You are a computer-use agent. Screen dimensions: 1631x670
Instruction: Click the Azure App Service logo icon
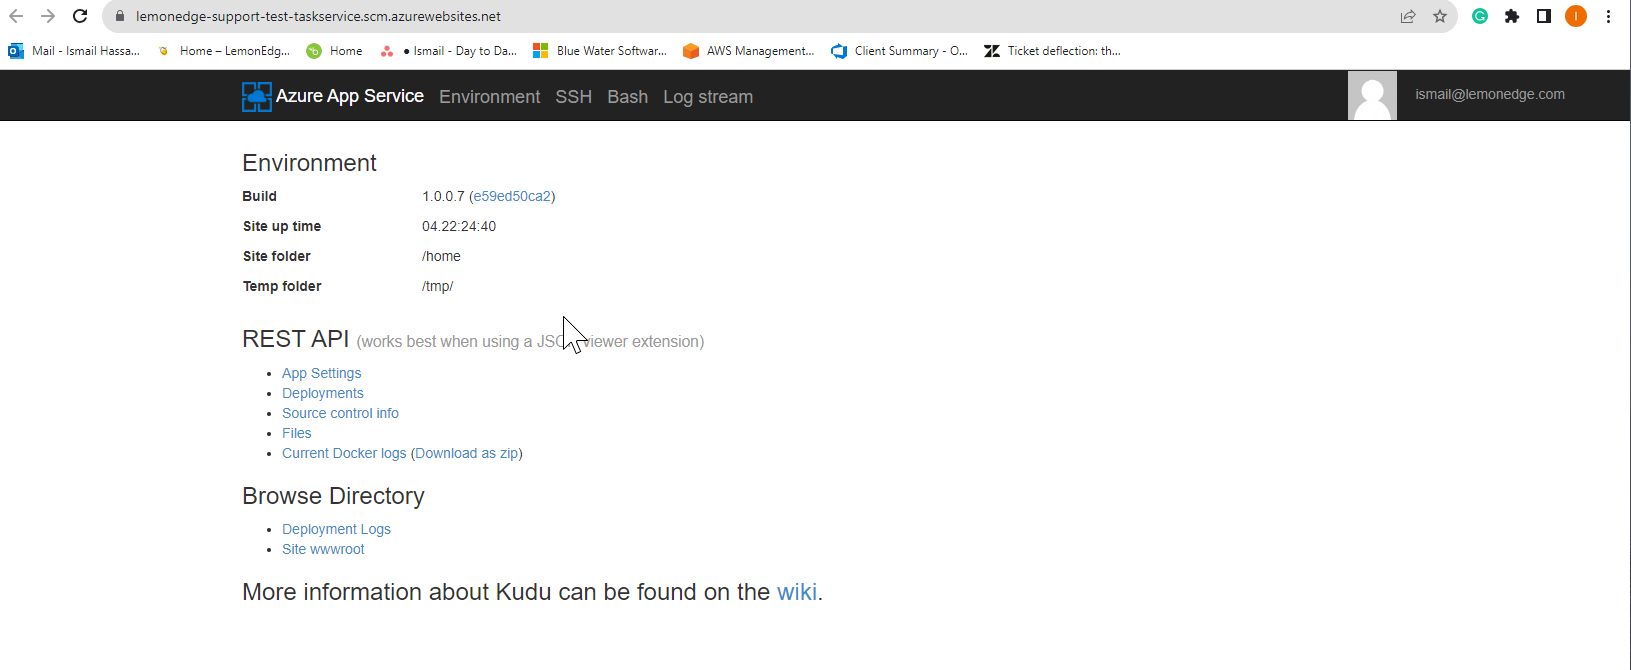click(257, 96)
